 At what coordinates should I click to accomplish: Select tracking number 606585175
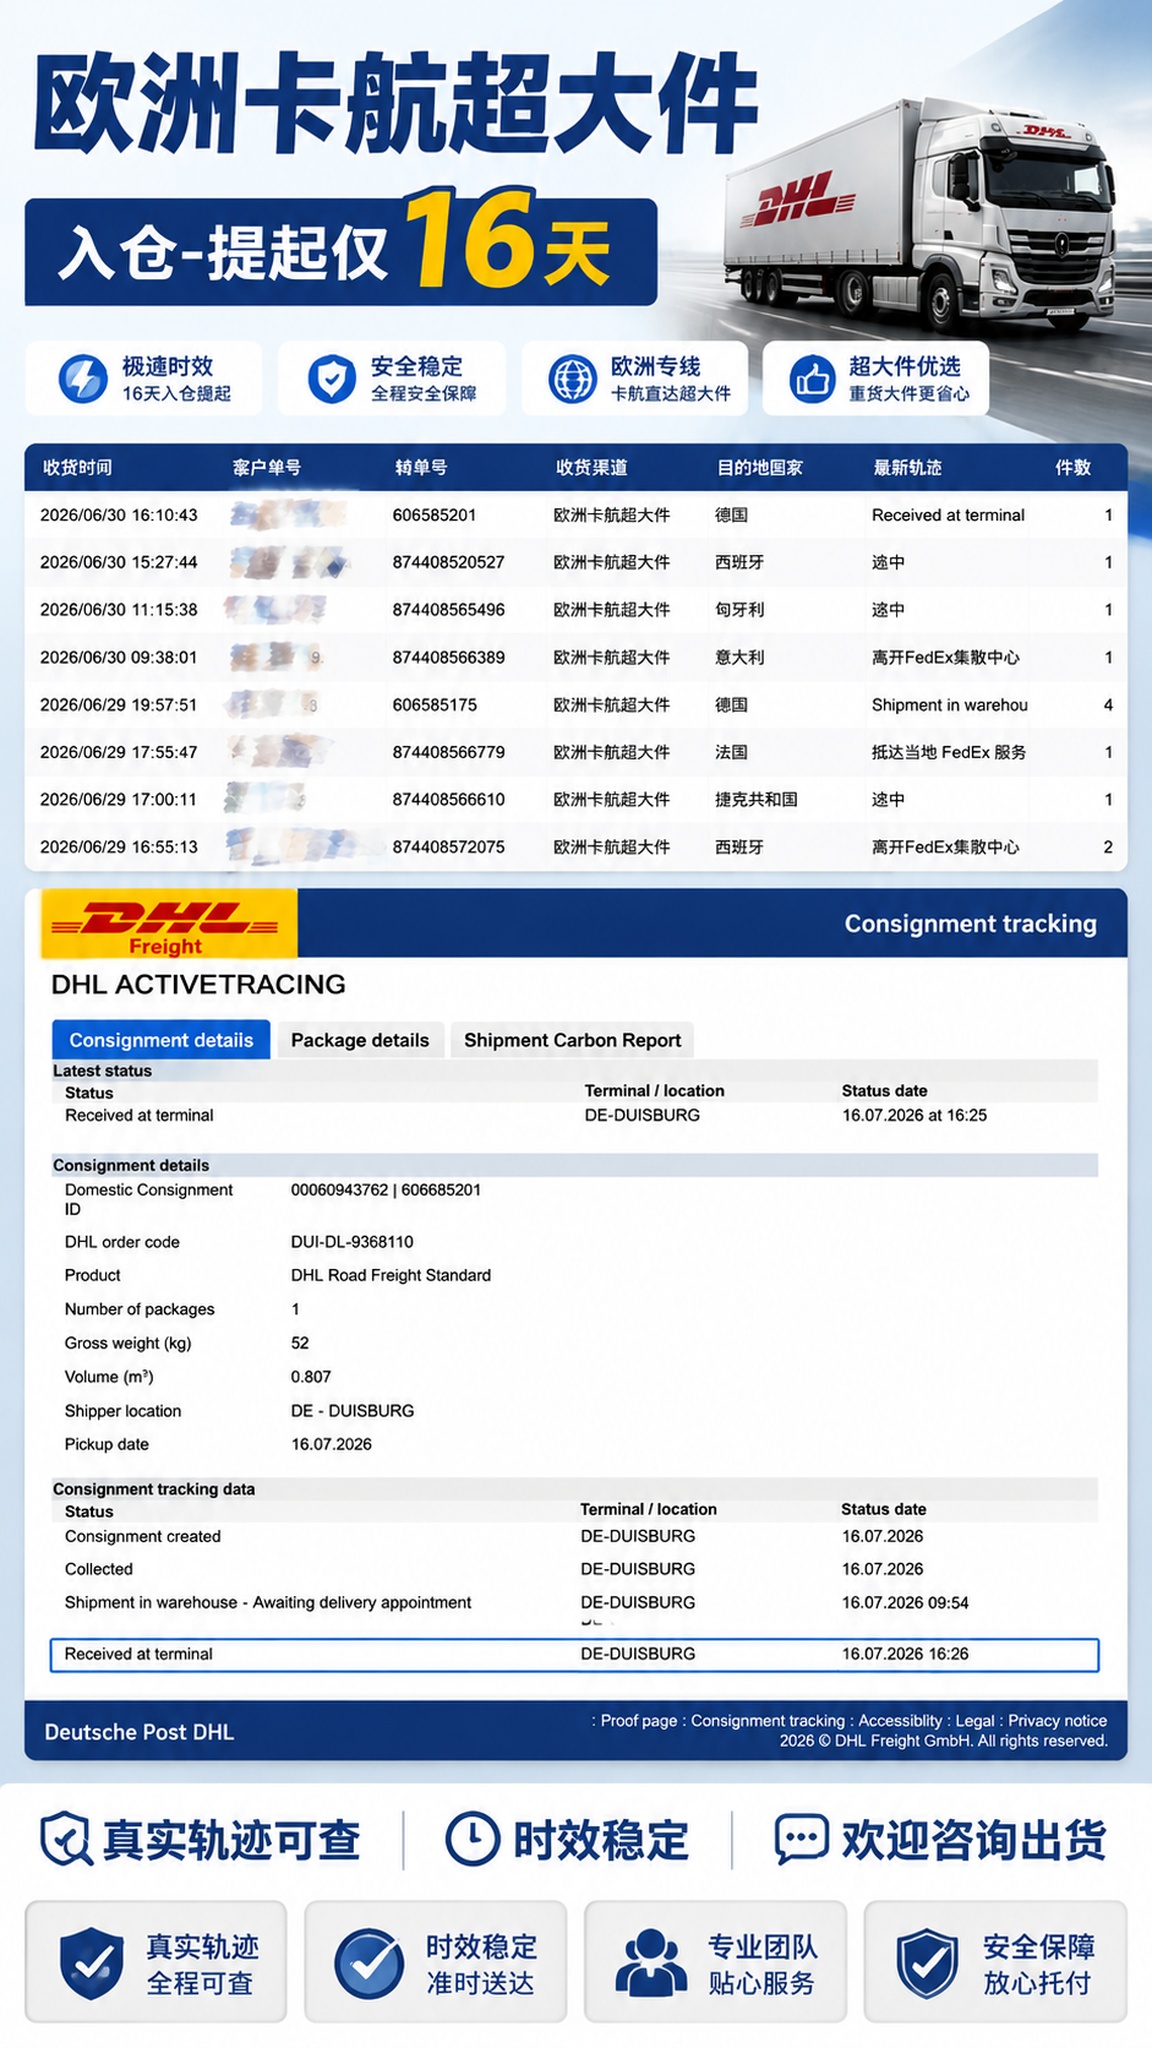click(x=434, y=704)
